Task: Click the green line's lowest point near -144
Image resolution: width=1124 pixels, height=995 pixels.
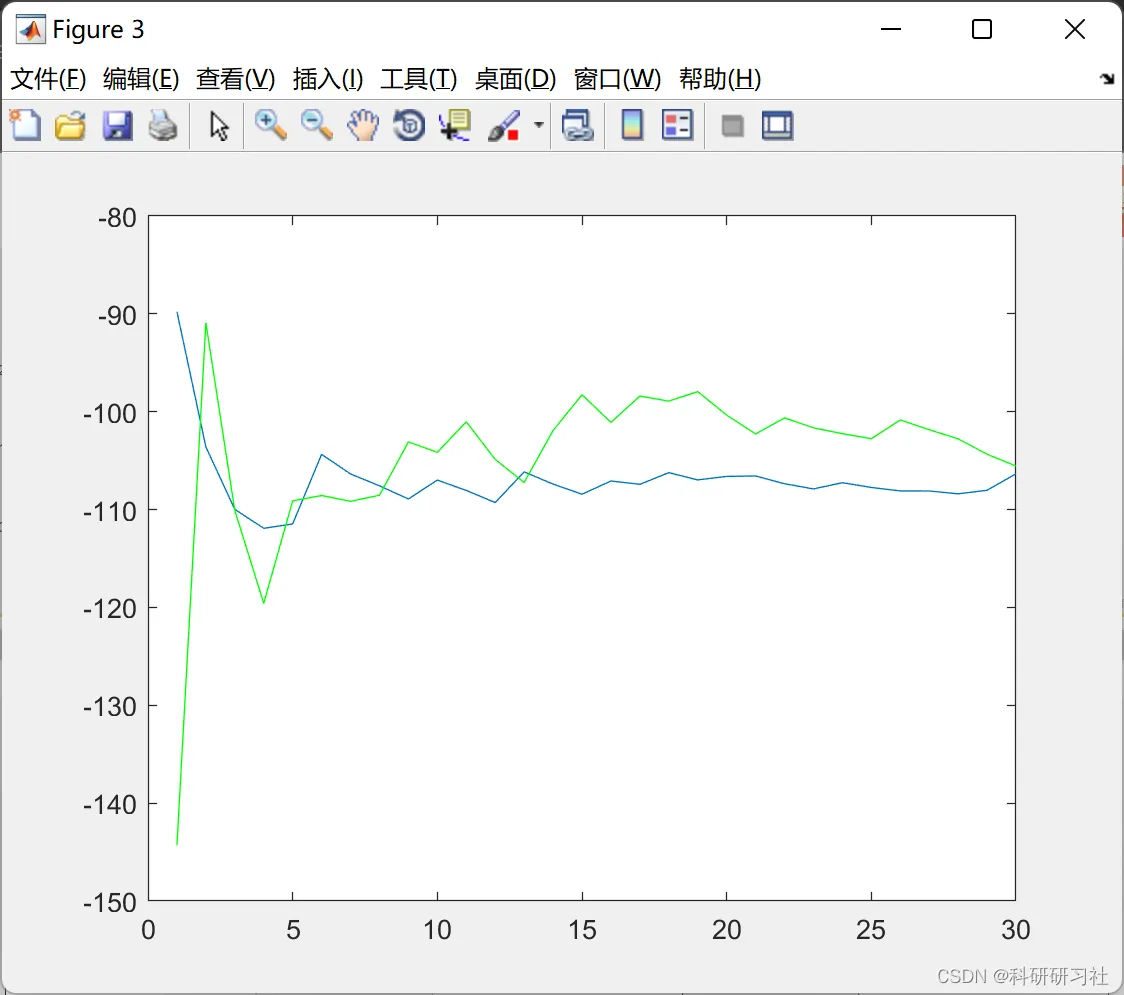Action: click(x=177, y=843)
